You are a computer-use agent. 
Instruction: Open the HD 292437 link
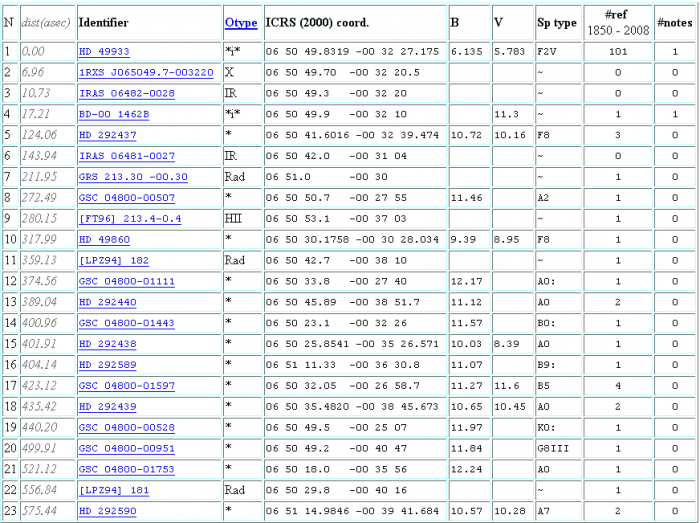click(108, 135)
